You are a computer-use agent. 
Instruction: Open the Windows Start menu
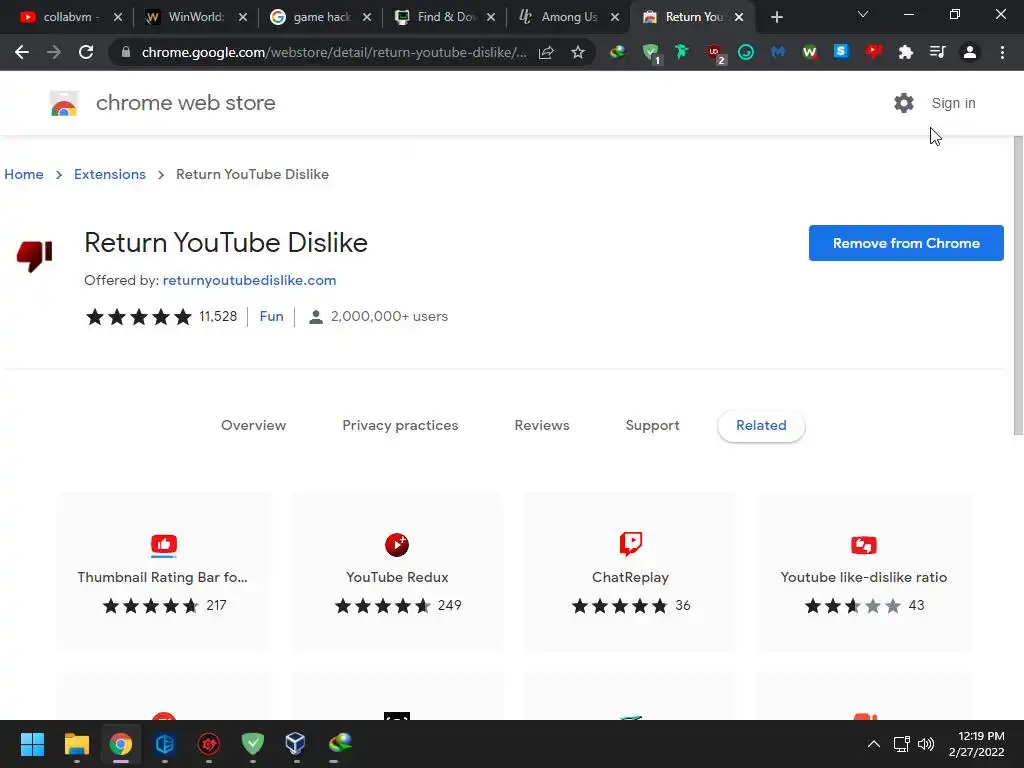(x=32, y=744)
